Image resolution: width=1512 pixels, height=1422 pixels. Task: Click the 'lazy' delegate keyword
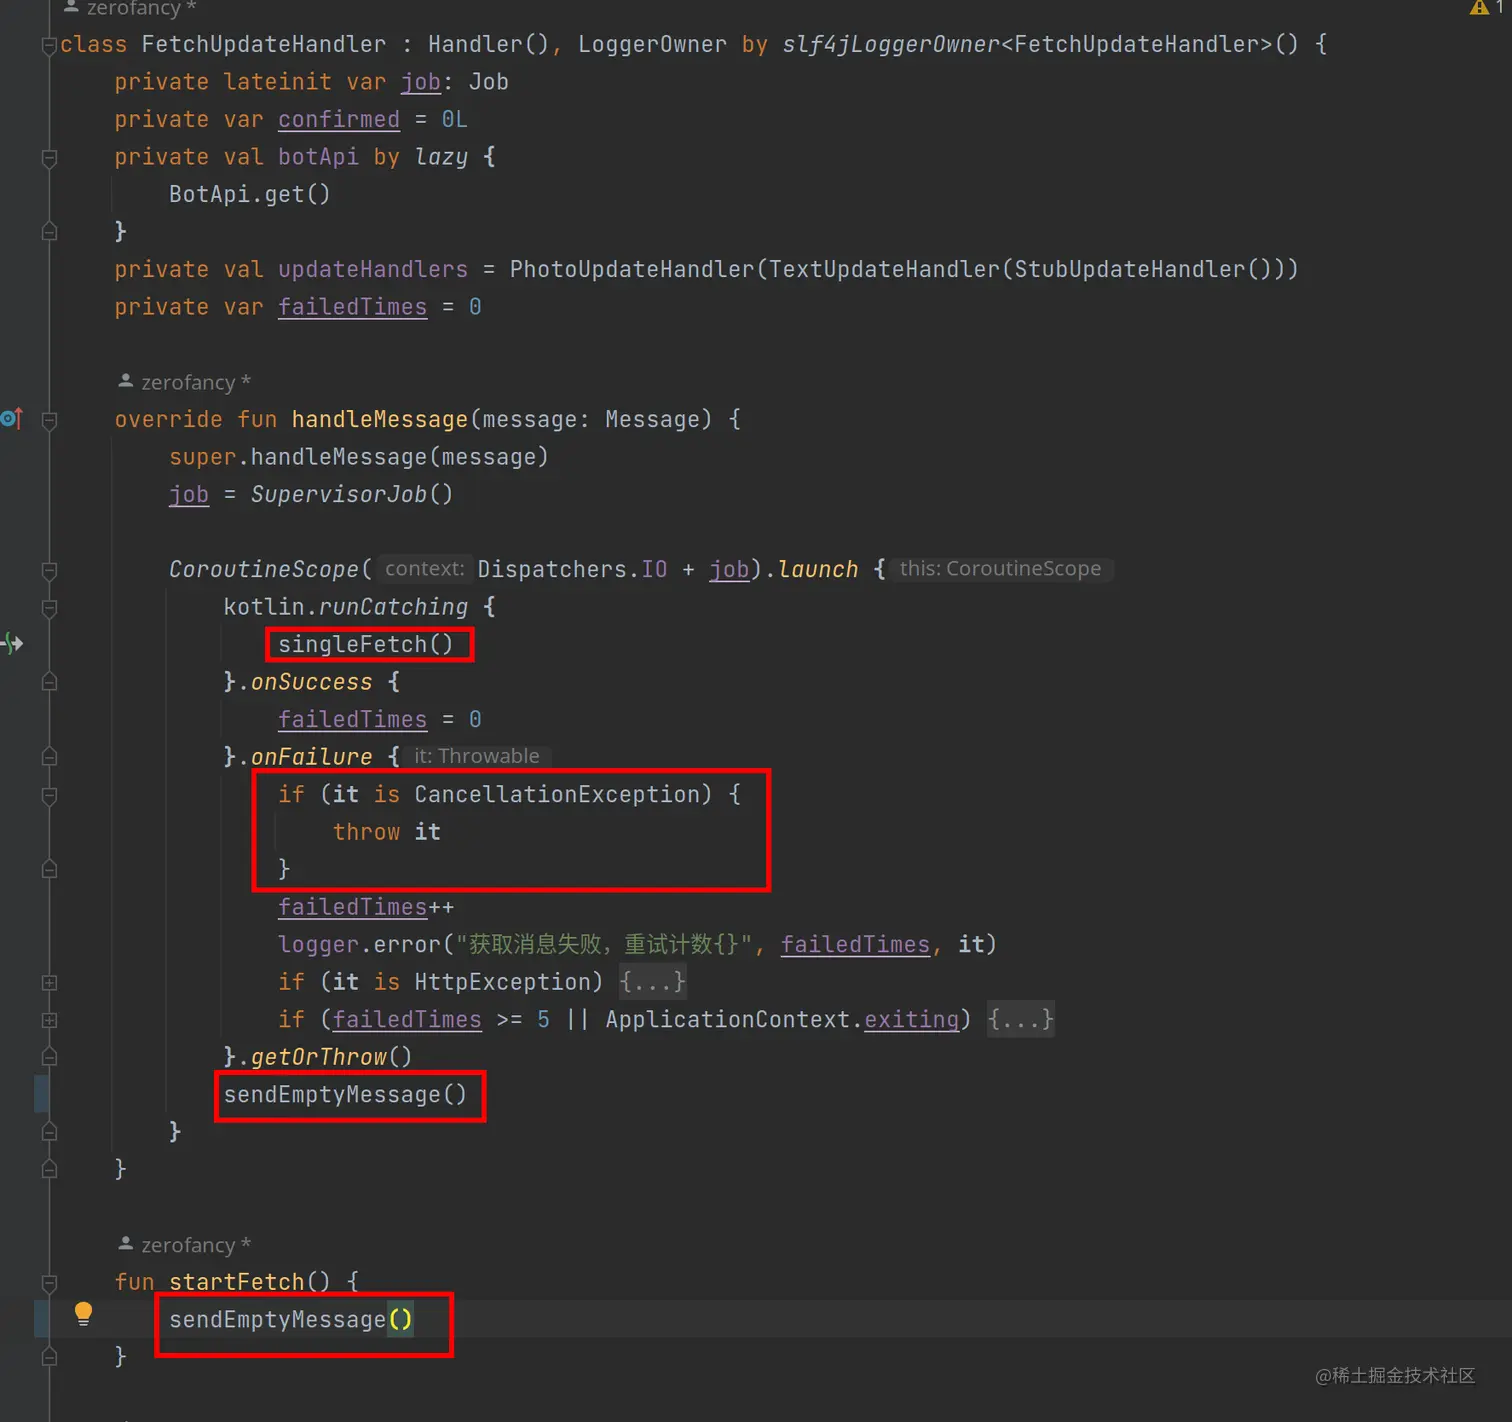point(440,157)
